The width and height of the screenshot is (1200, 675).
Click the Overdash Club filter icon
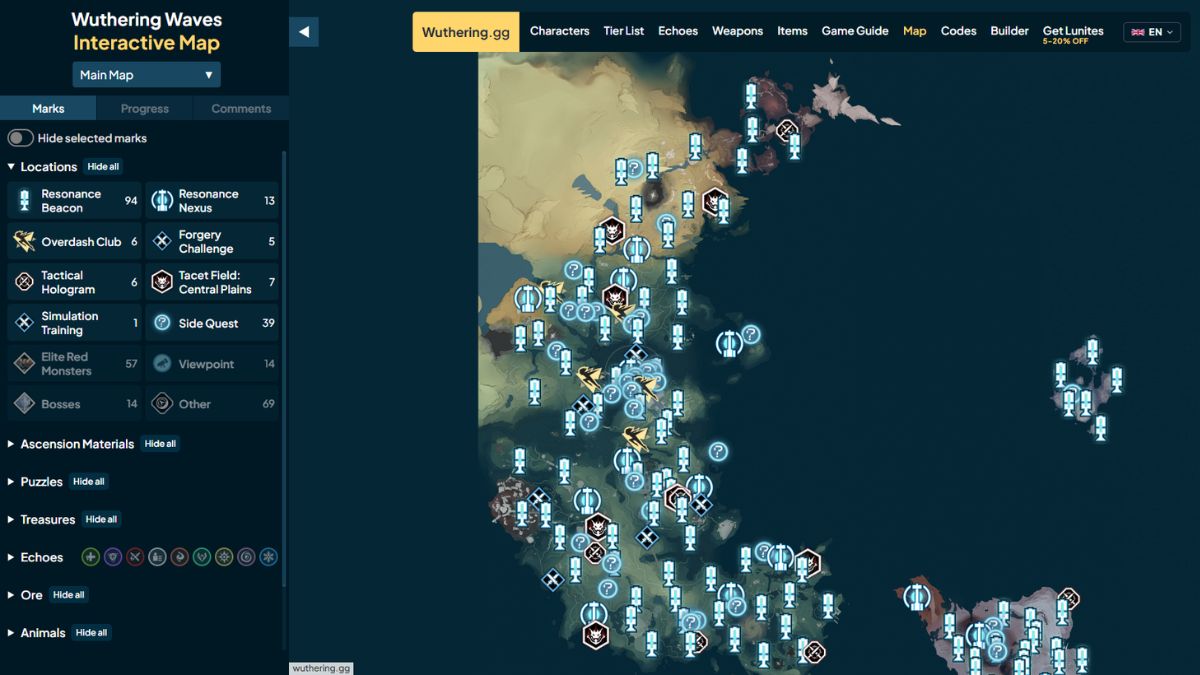(x=24, y=242)
